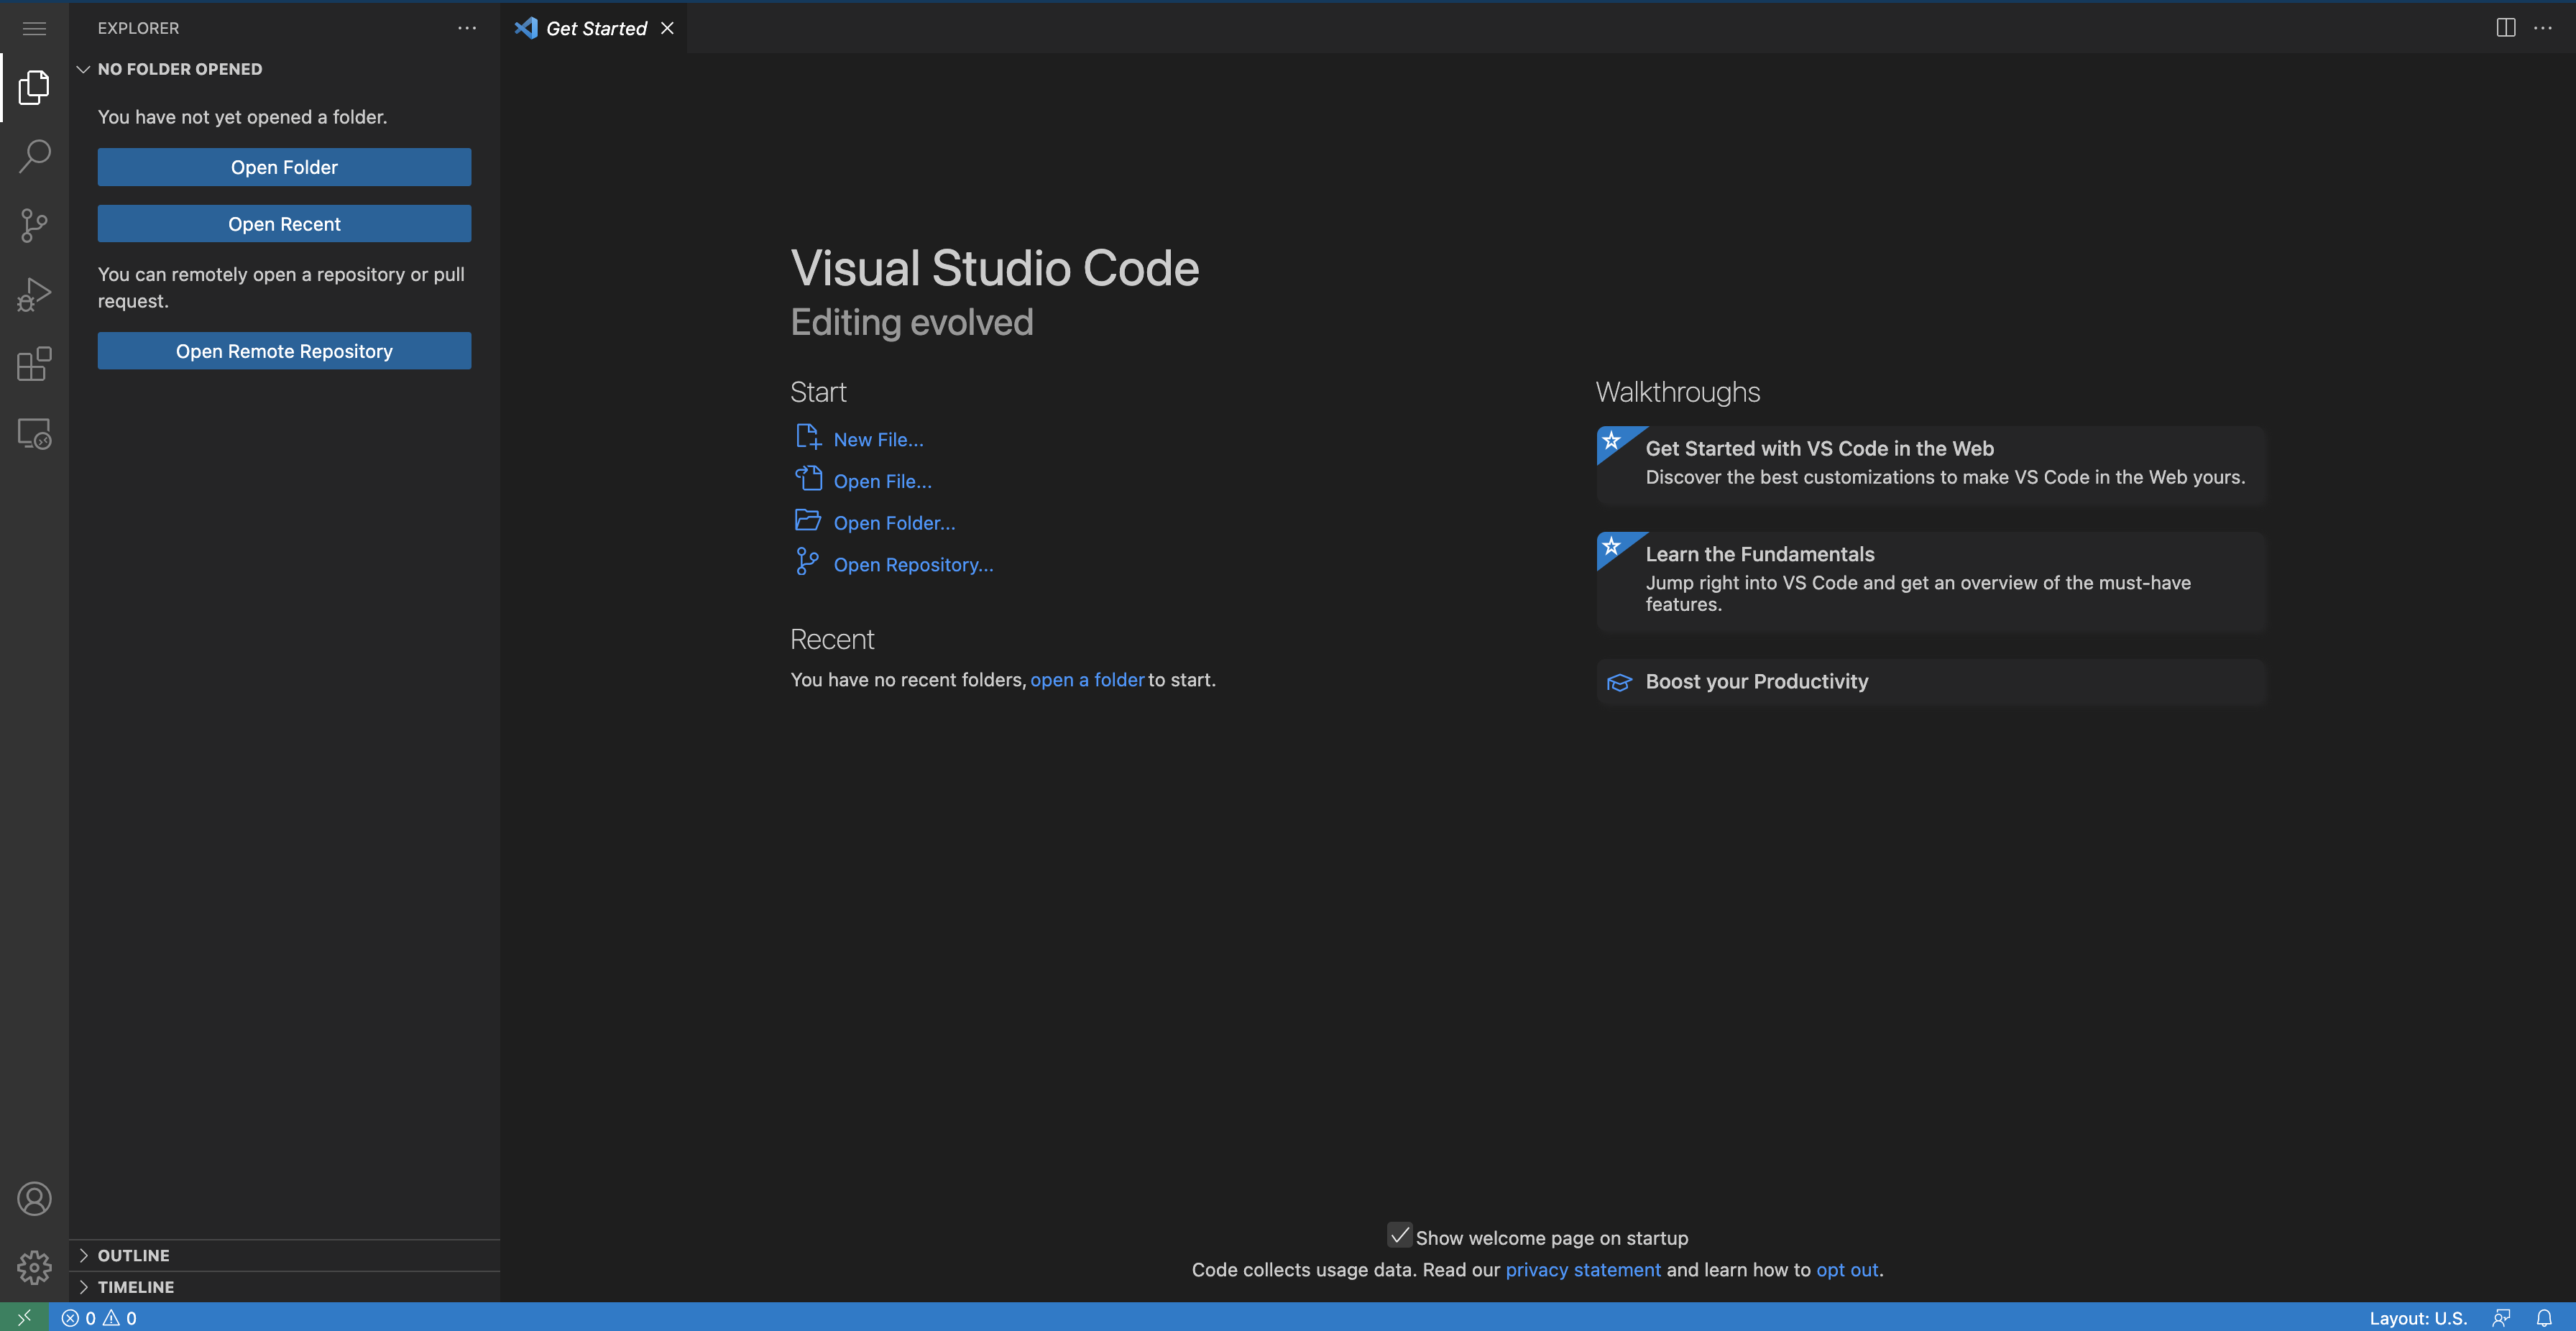
Task: Click the Open File... link
Action: pyautogui.click(x=882, y=481)
